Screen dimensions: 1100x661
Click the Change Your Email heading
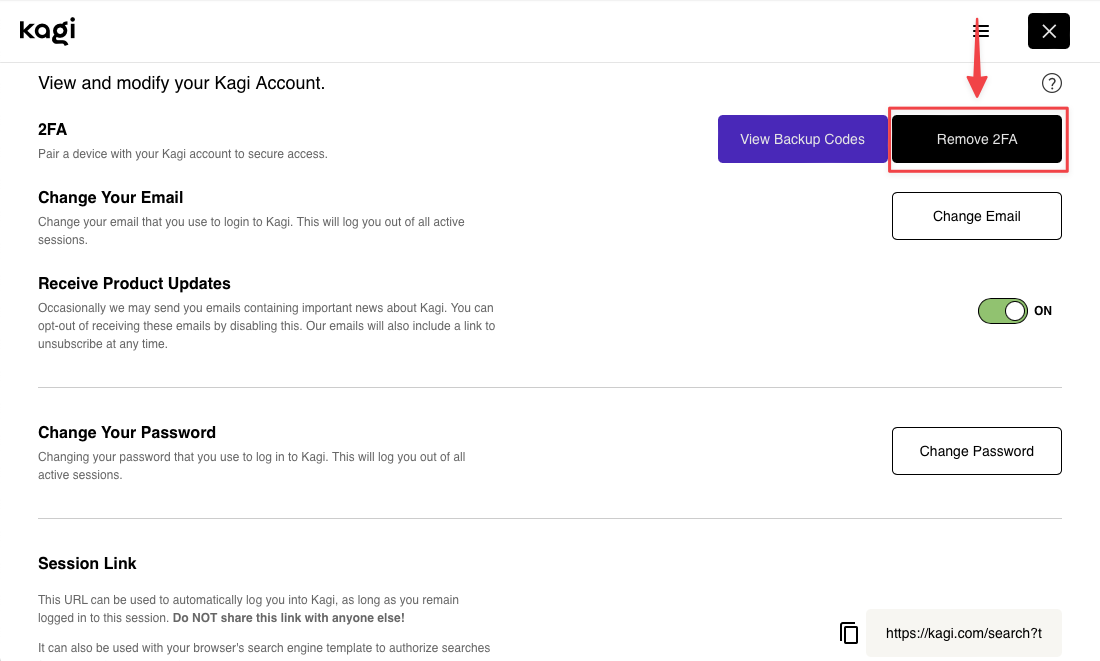point(110,197)
